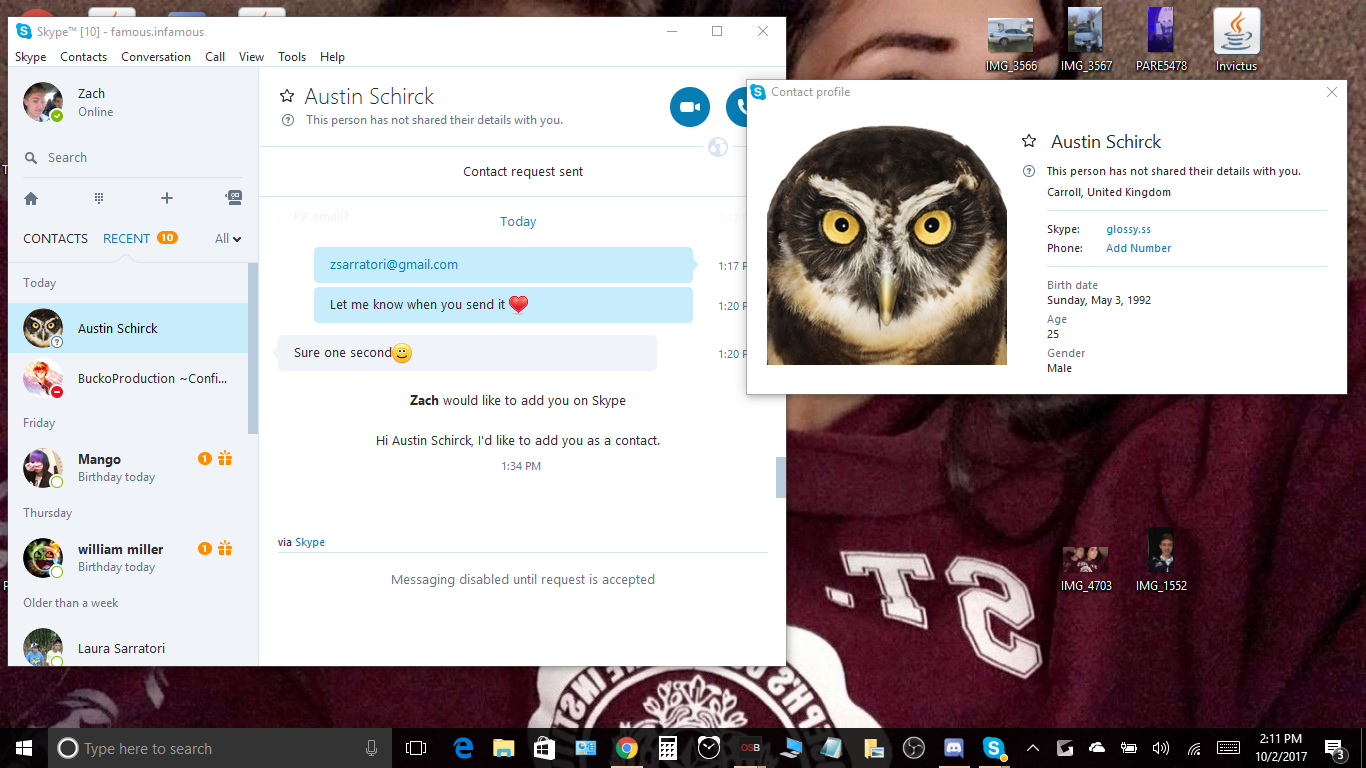The height and width of the screenshot is (768, 1366).
Task: Click the taskbar 'Type here to search' box
Action: [220, 748]
